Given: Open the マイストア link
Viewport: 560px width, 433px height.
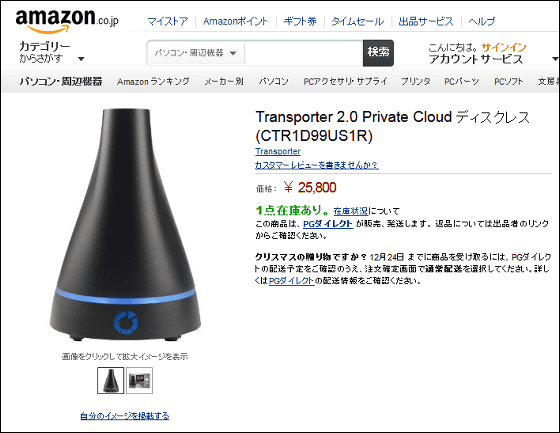Looking at the screenshot, I should 168,21.
